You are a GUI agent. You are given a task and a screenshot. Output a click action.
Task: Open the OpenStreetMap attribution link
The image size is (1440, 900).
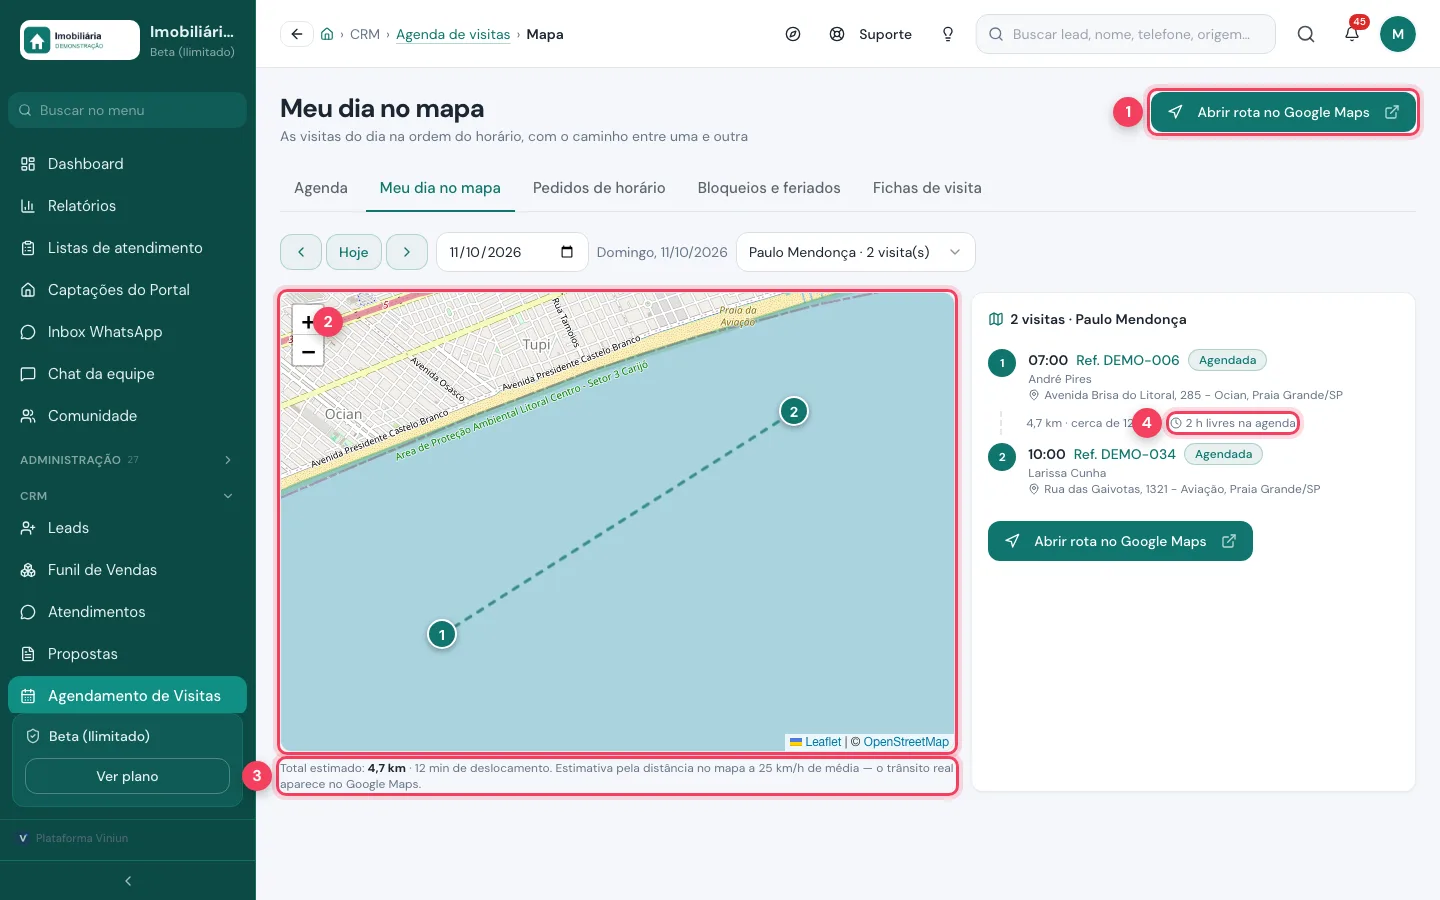tap(906, 742)
